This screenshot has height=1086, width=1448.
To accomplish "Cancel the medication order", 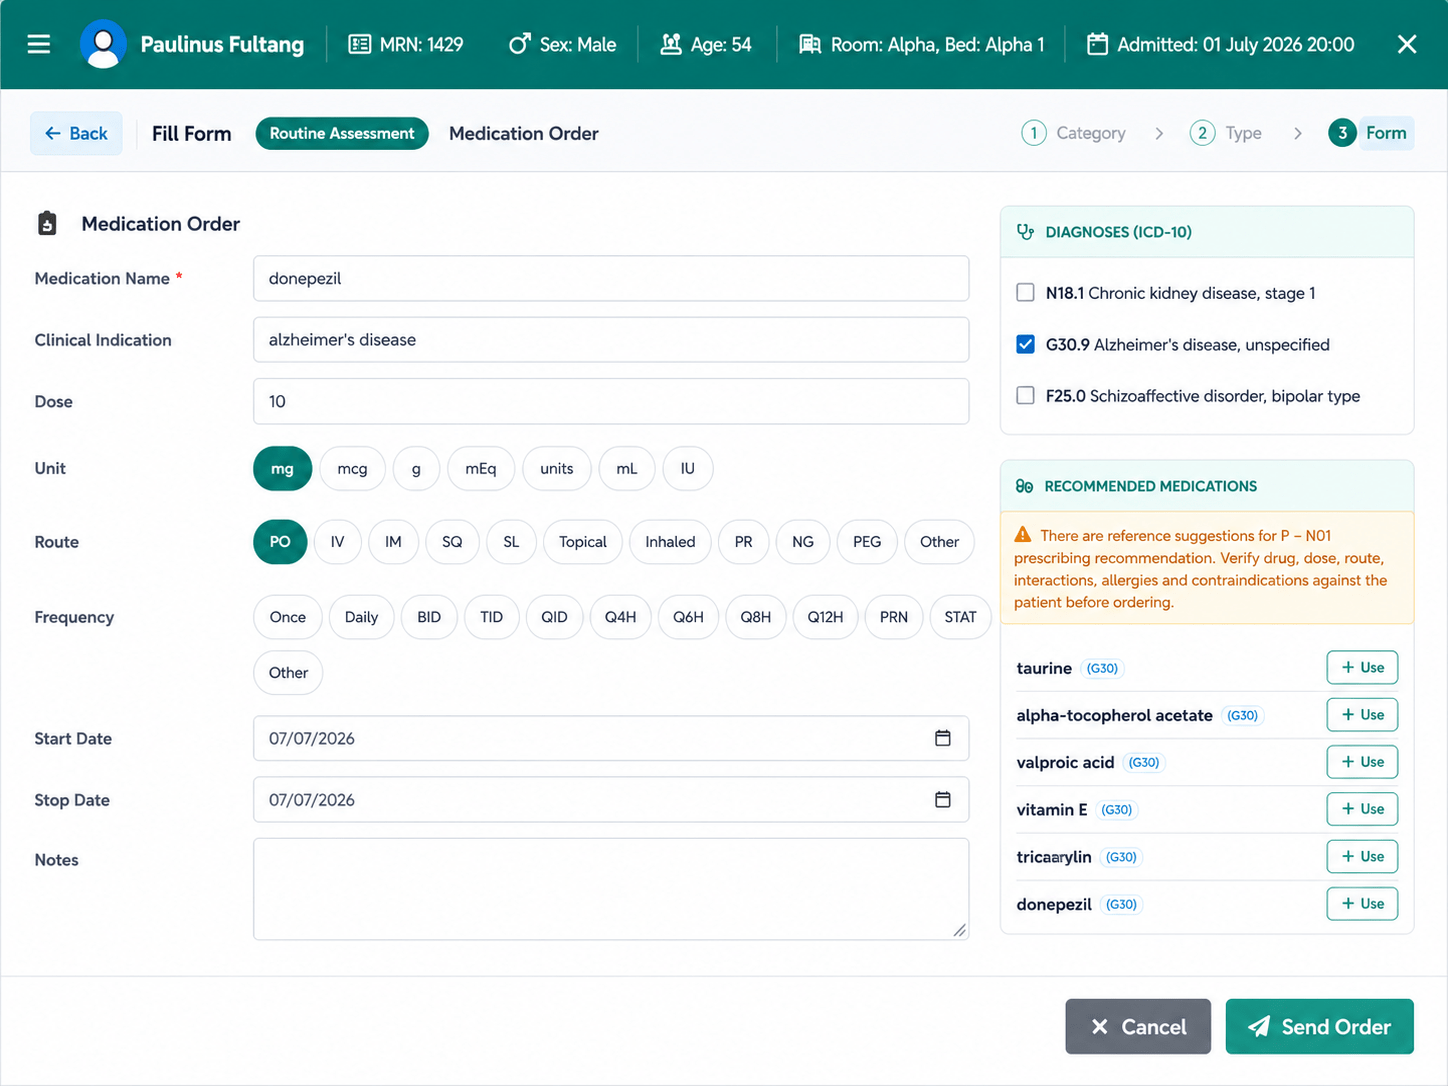I will (x=1138, y=1026).
